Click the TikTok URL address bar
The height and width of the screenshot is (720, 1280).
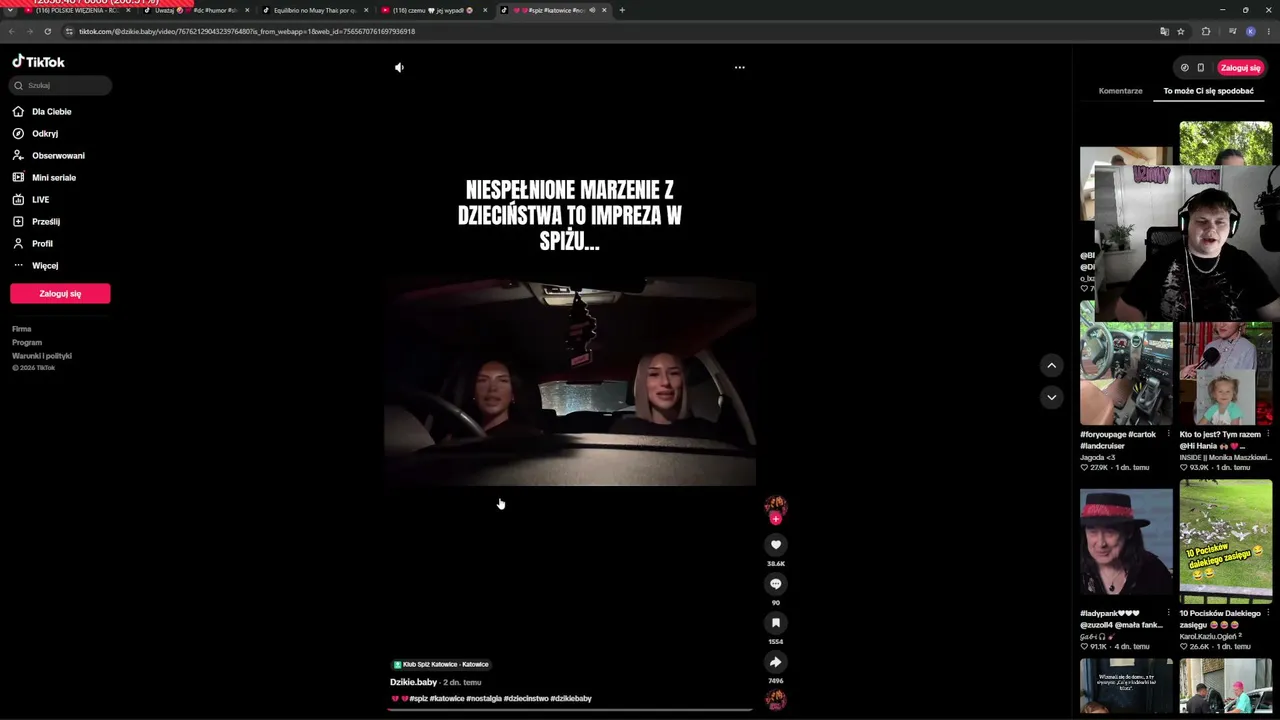(600, 31)
